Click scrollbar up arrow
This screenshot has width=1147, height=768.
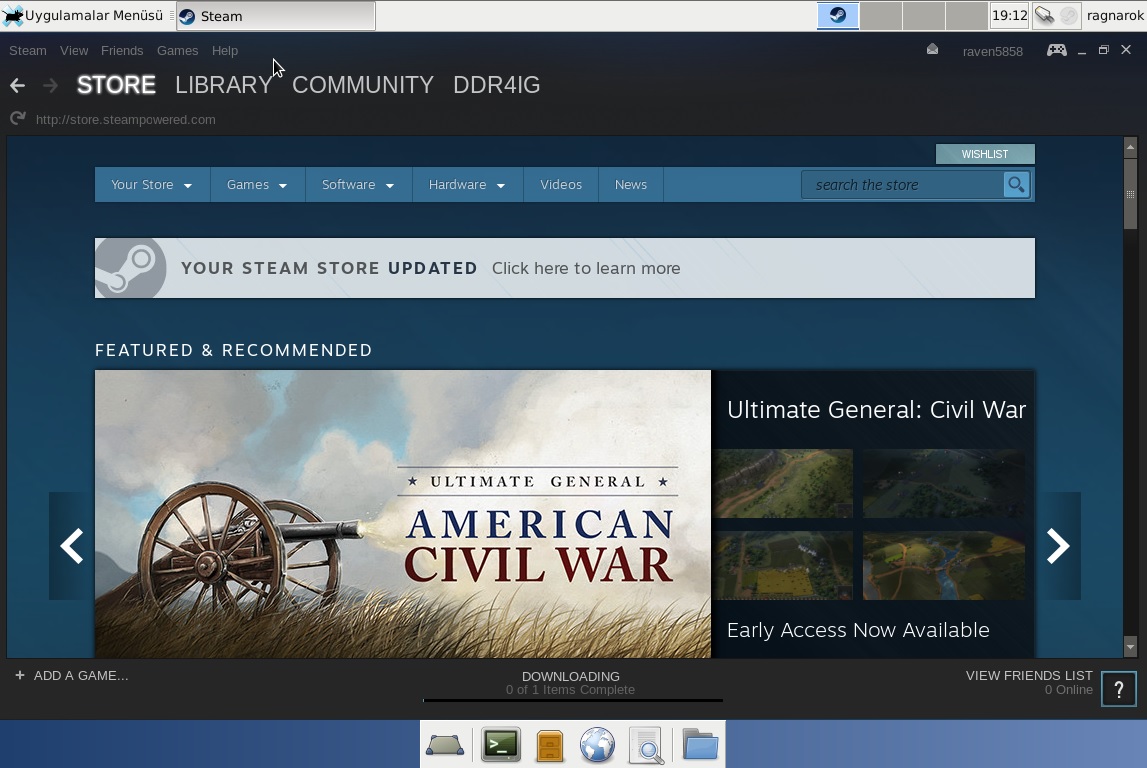click(x=1130, y=147)
